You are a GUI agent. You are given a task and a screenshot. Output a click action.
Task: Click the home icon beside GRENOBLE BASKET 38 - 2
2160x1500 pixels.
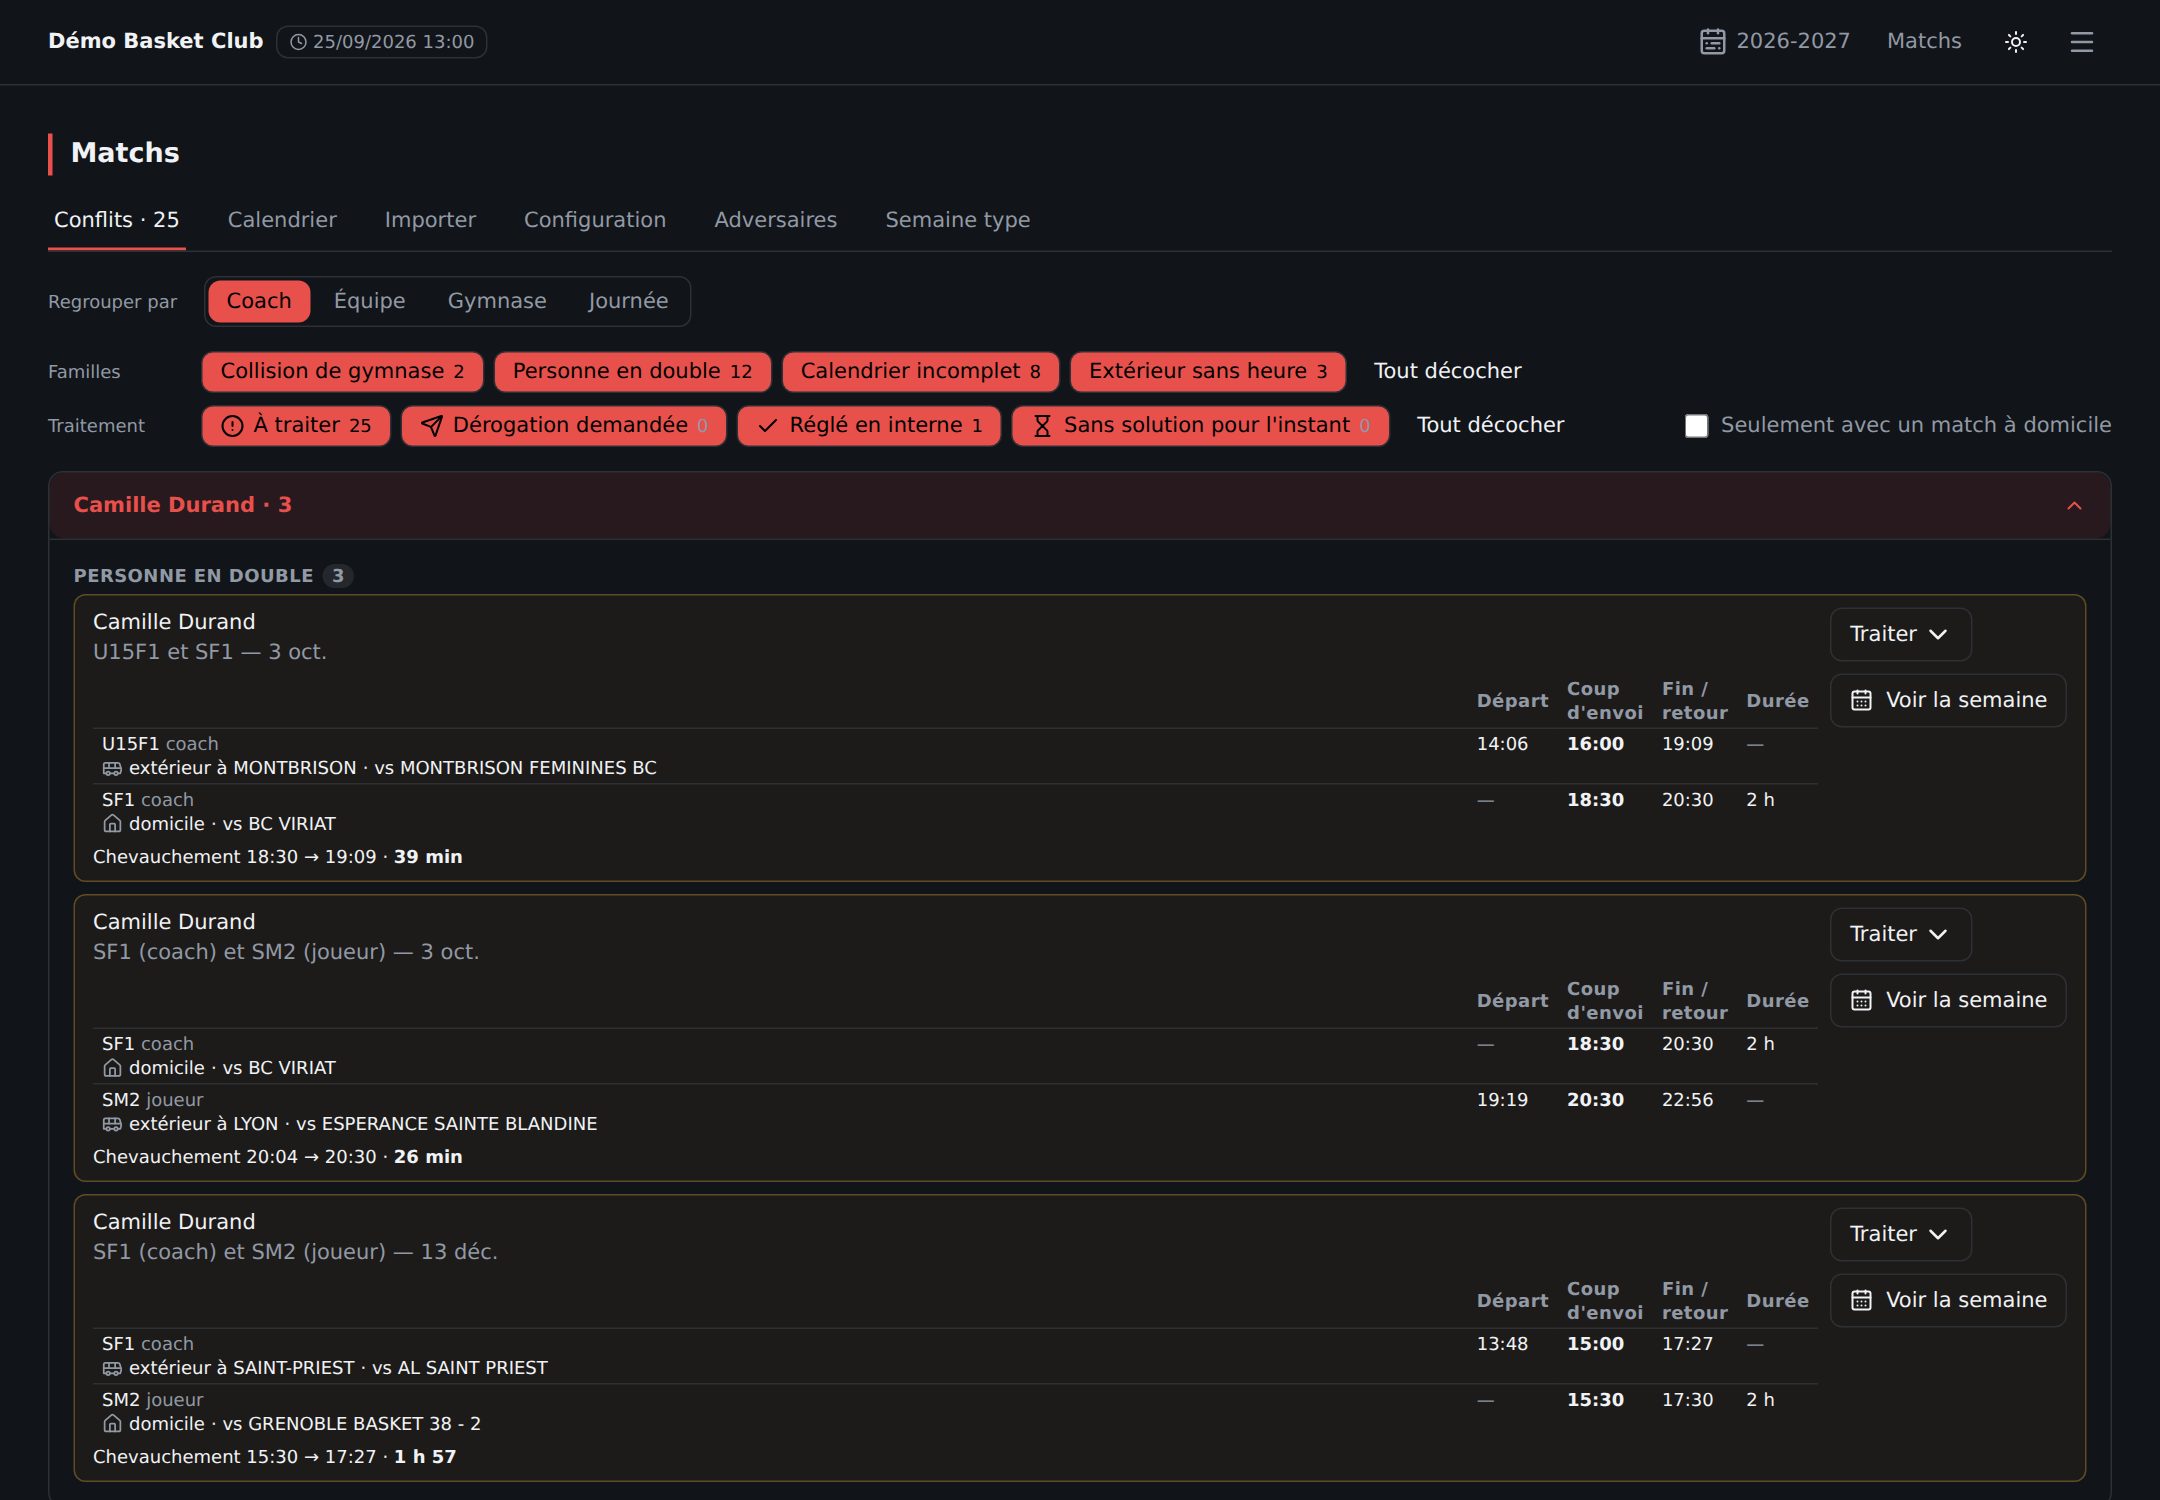pyautogui.click(x=112, y=1424)
